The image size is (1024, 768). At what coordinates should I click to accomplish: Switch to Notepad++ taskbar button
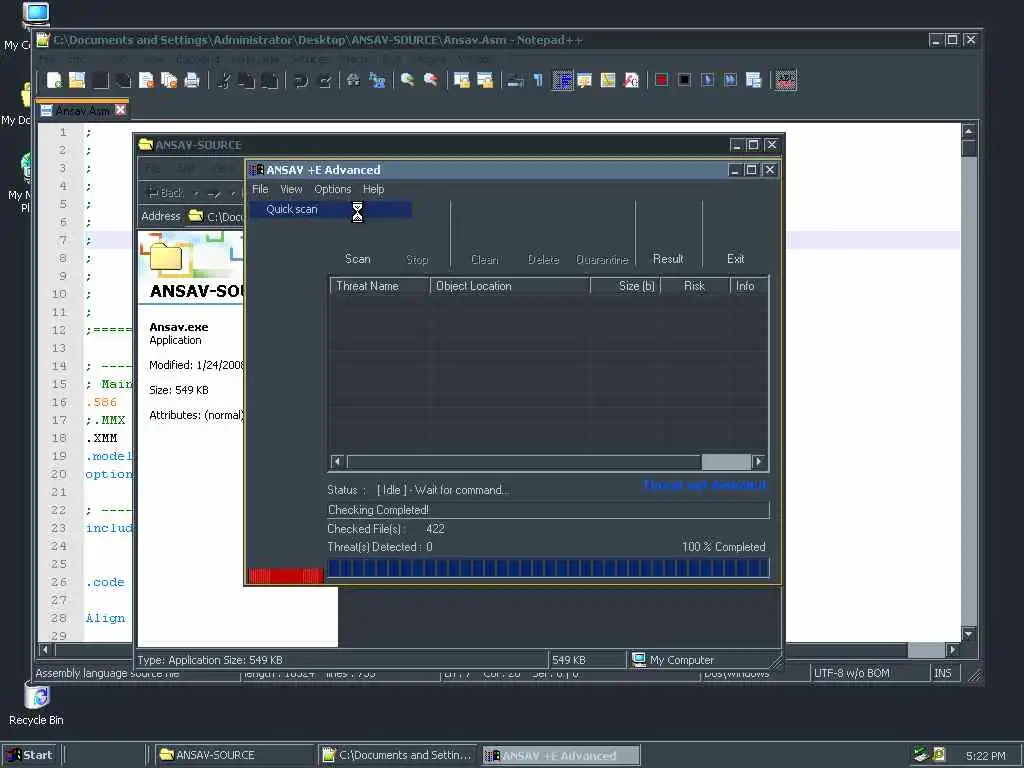coord(398,755)
